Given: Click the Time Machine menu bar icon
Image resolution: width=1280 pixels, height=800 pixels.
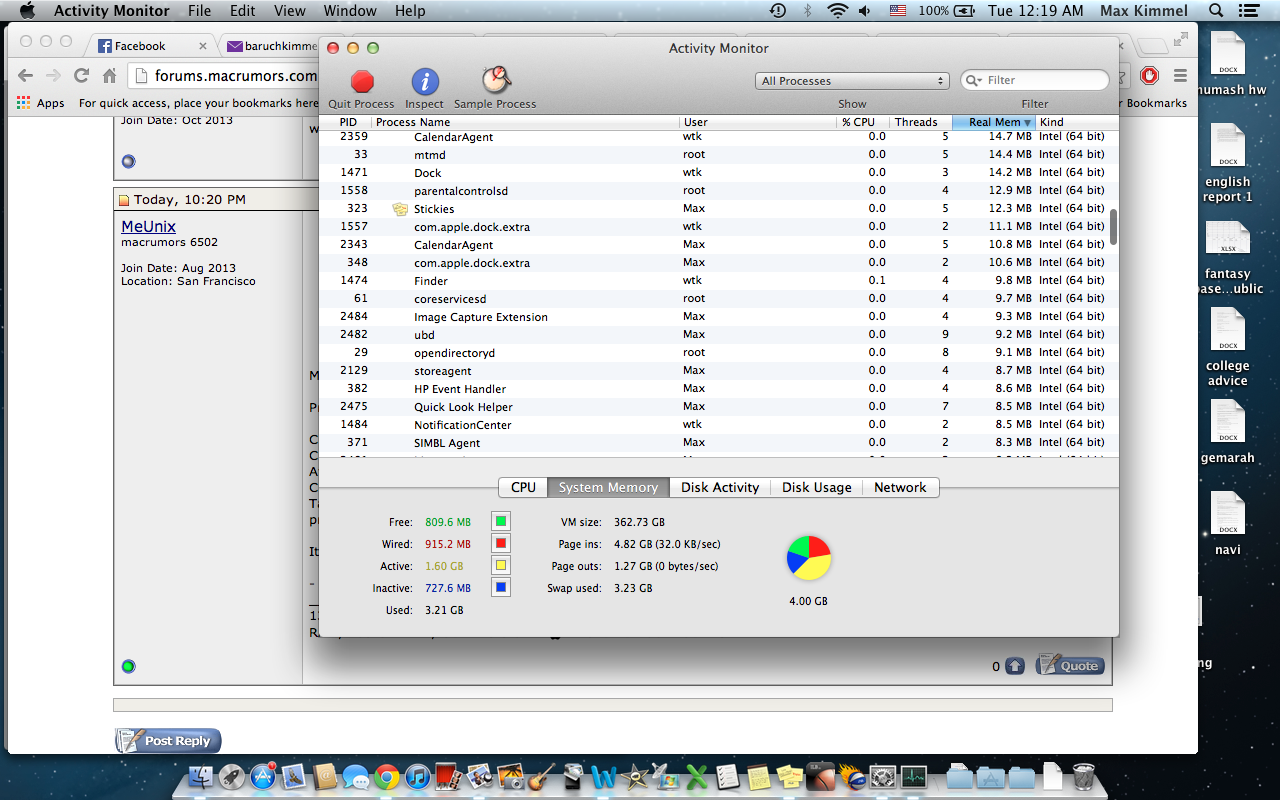Looking at the screenshot, I should [x=778, y=11].
